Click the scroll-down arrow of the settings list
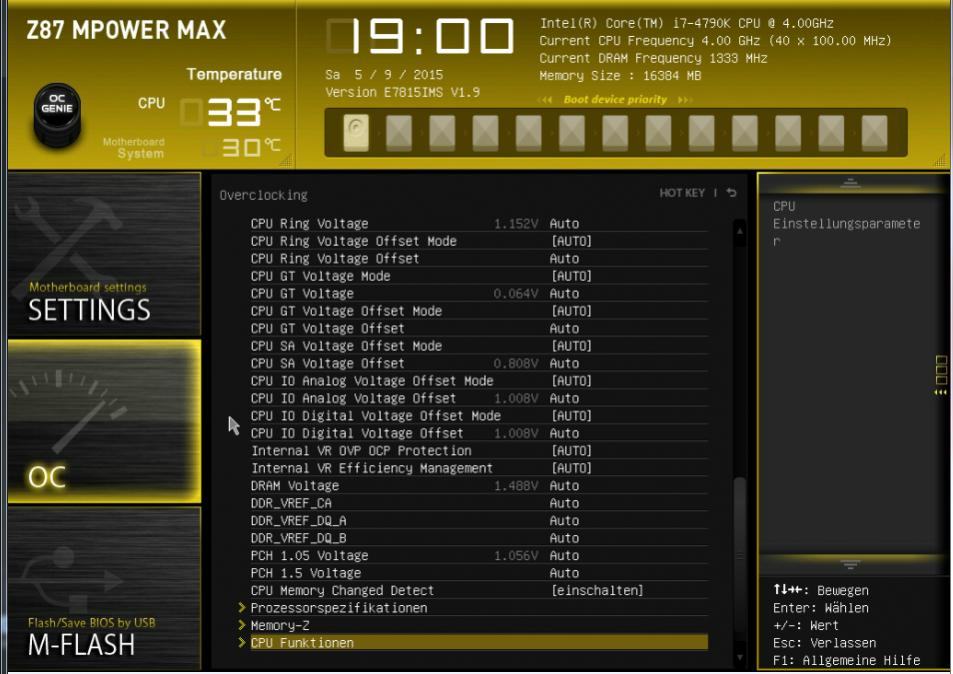Viewport: 953px width, 674px height. click(740, 656)
